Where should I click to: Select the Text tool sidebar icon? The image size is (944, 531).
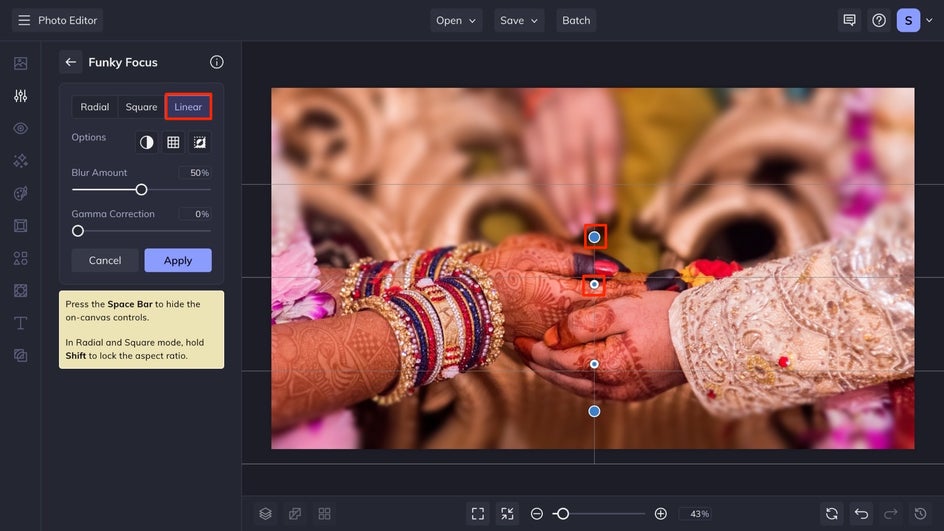[x=20, y=323]
